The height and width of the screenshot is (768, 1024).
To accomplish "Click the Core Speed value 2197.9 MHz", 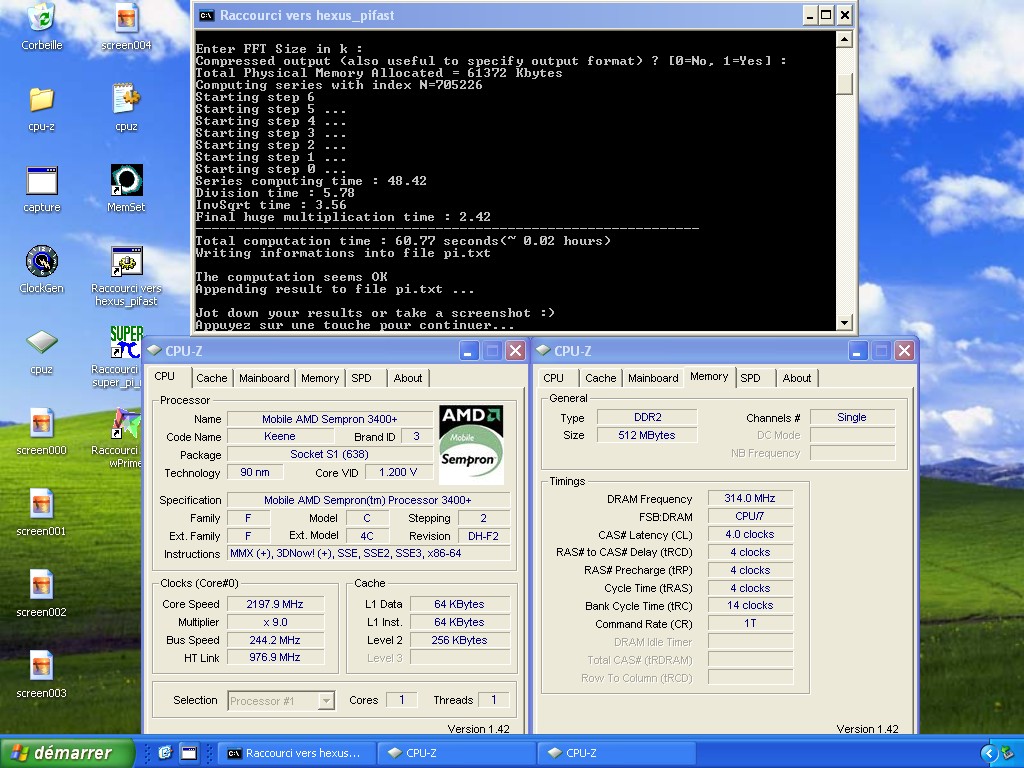I will coord(275,604).
